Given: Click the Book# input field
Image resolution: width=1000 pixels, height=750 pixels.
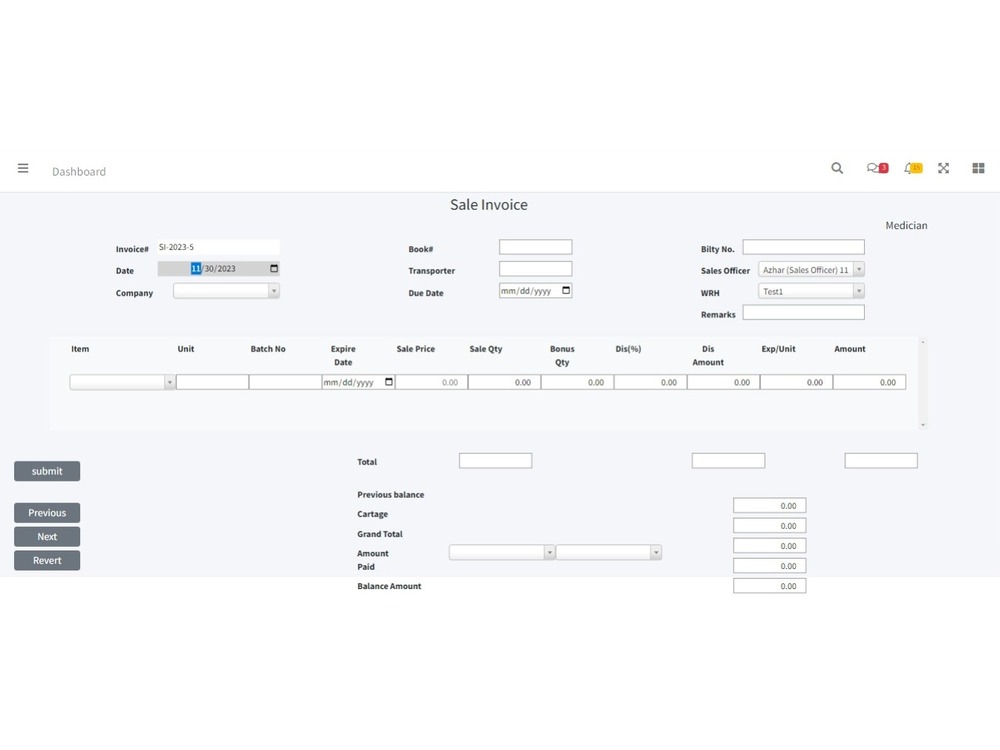Looking at the screenshot, I should click(536, 247).
